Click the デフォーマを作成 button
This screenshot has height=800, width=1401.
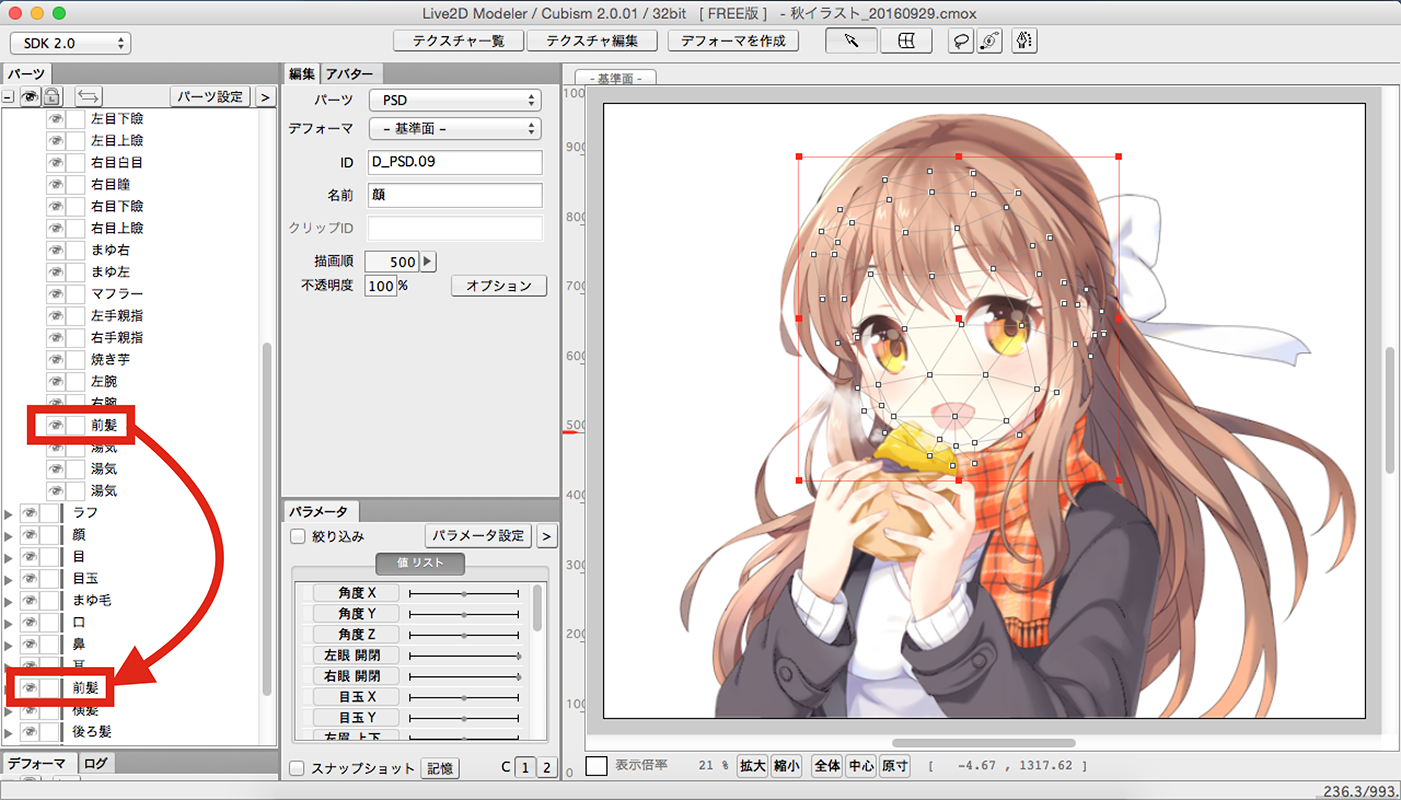[x=733, y=41]
